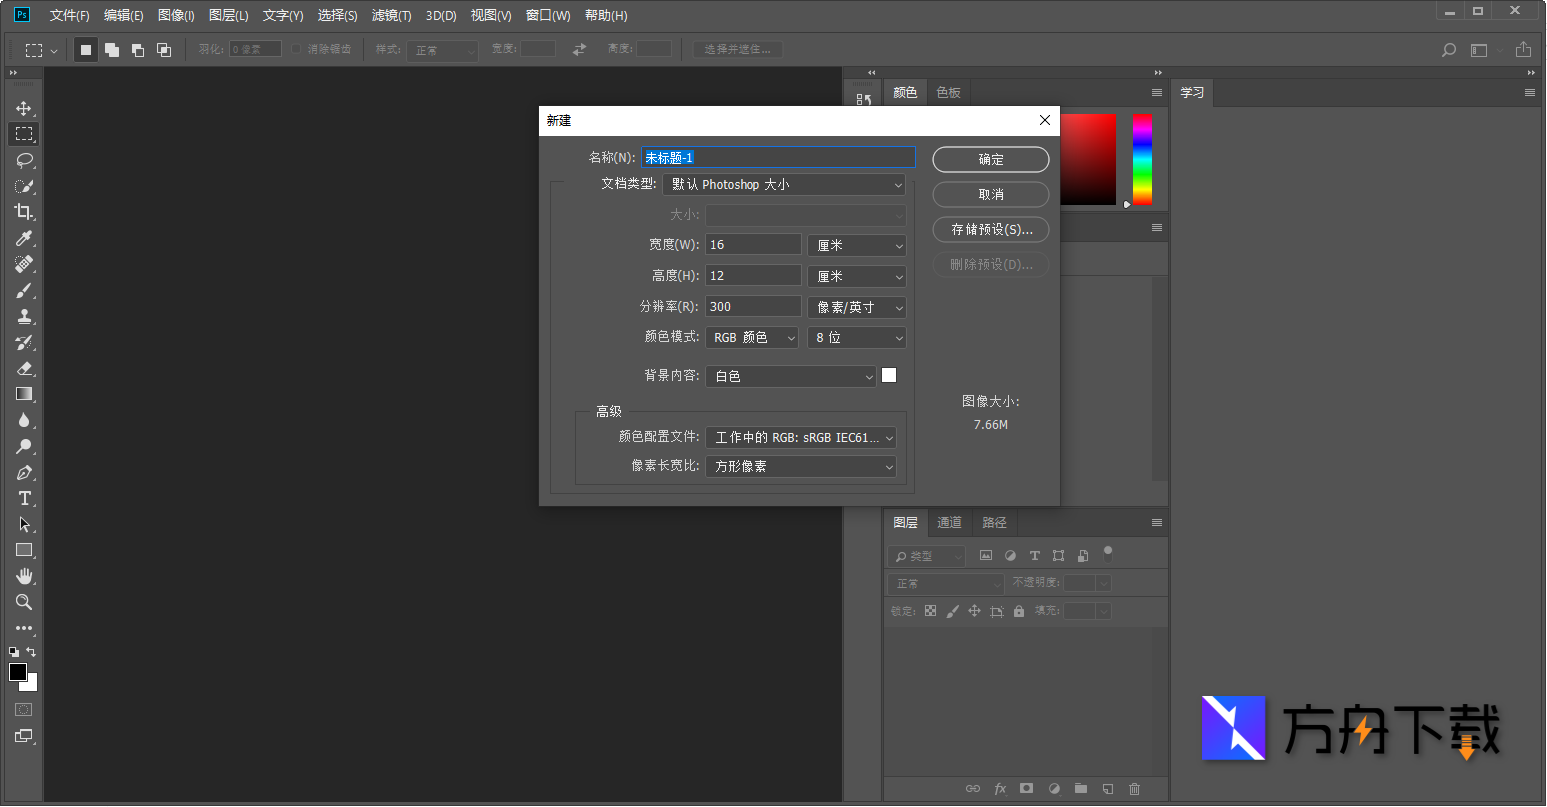Viewport: 1547px width, 807px height.
Task: Open the 文档类型 document type dropdown
Action: [x=783, y=184]
